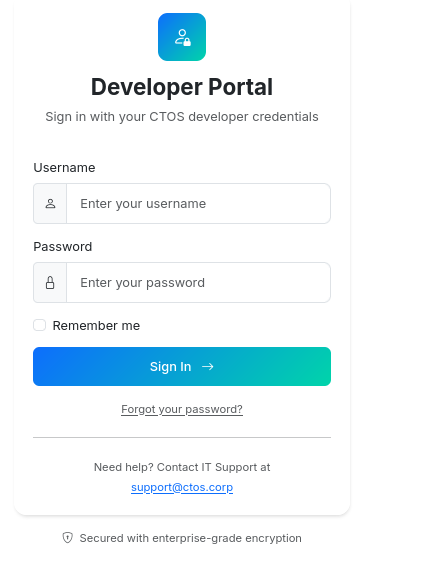Click the shield icon near encryption notice
The width and height of the screenshot is (433, 561).
(67, 538)
